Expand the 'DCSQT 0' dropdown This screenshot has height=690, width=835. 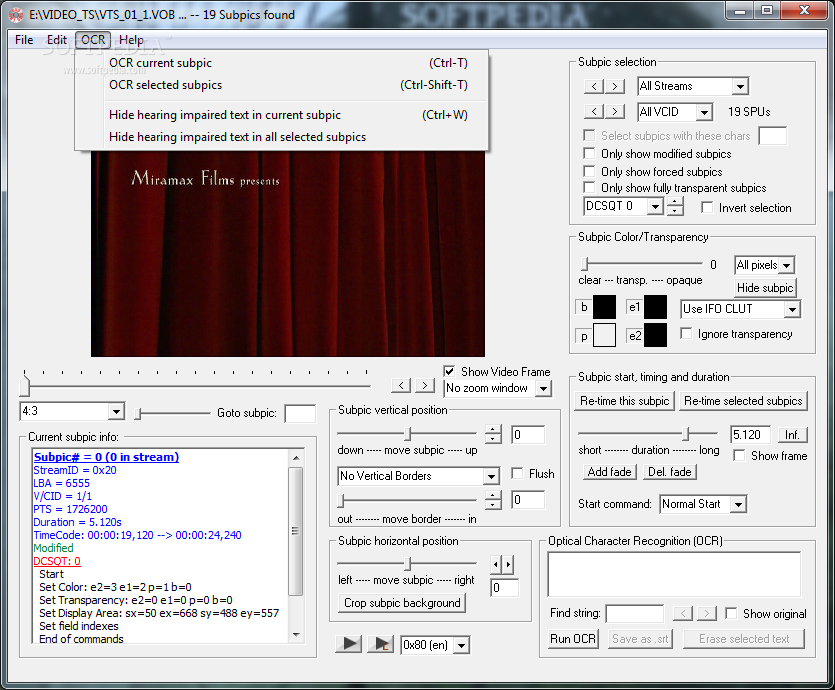pos(656,206)
